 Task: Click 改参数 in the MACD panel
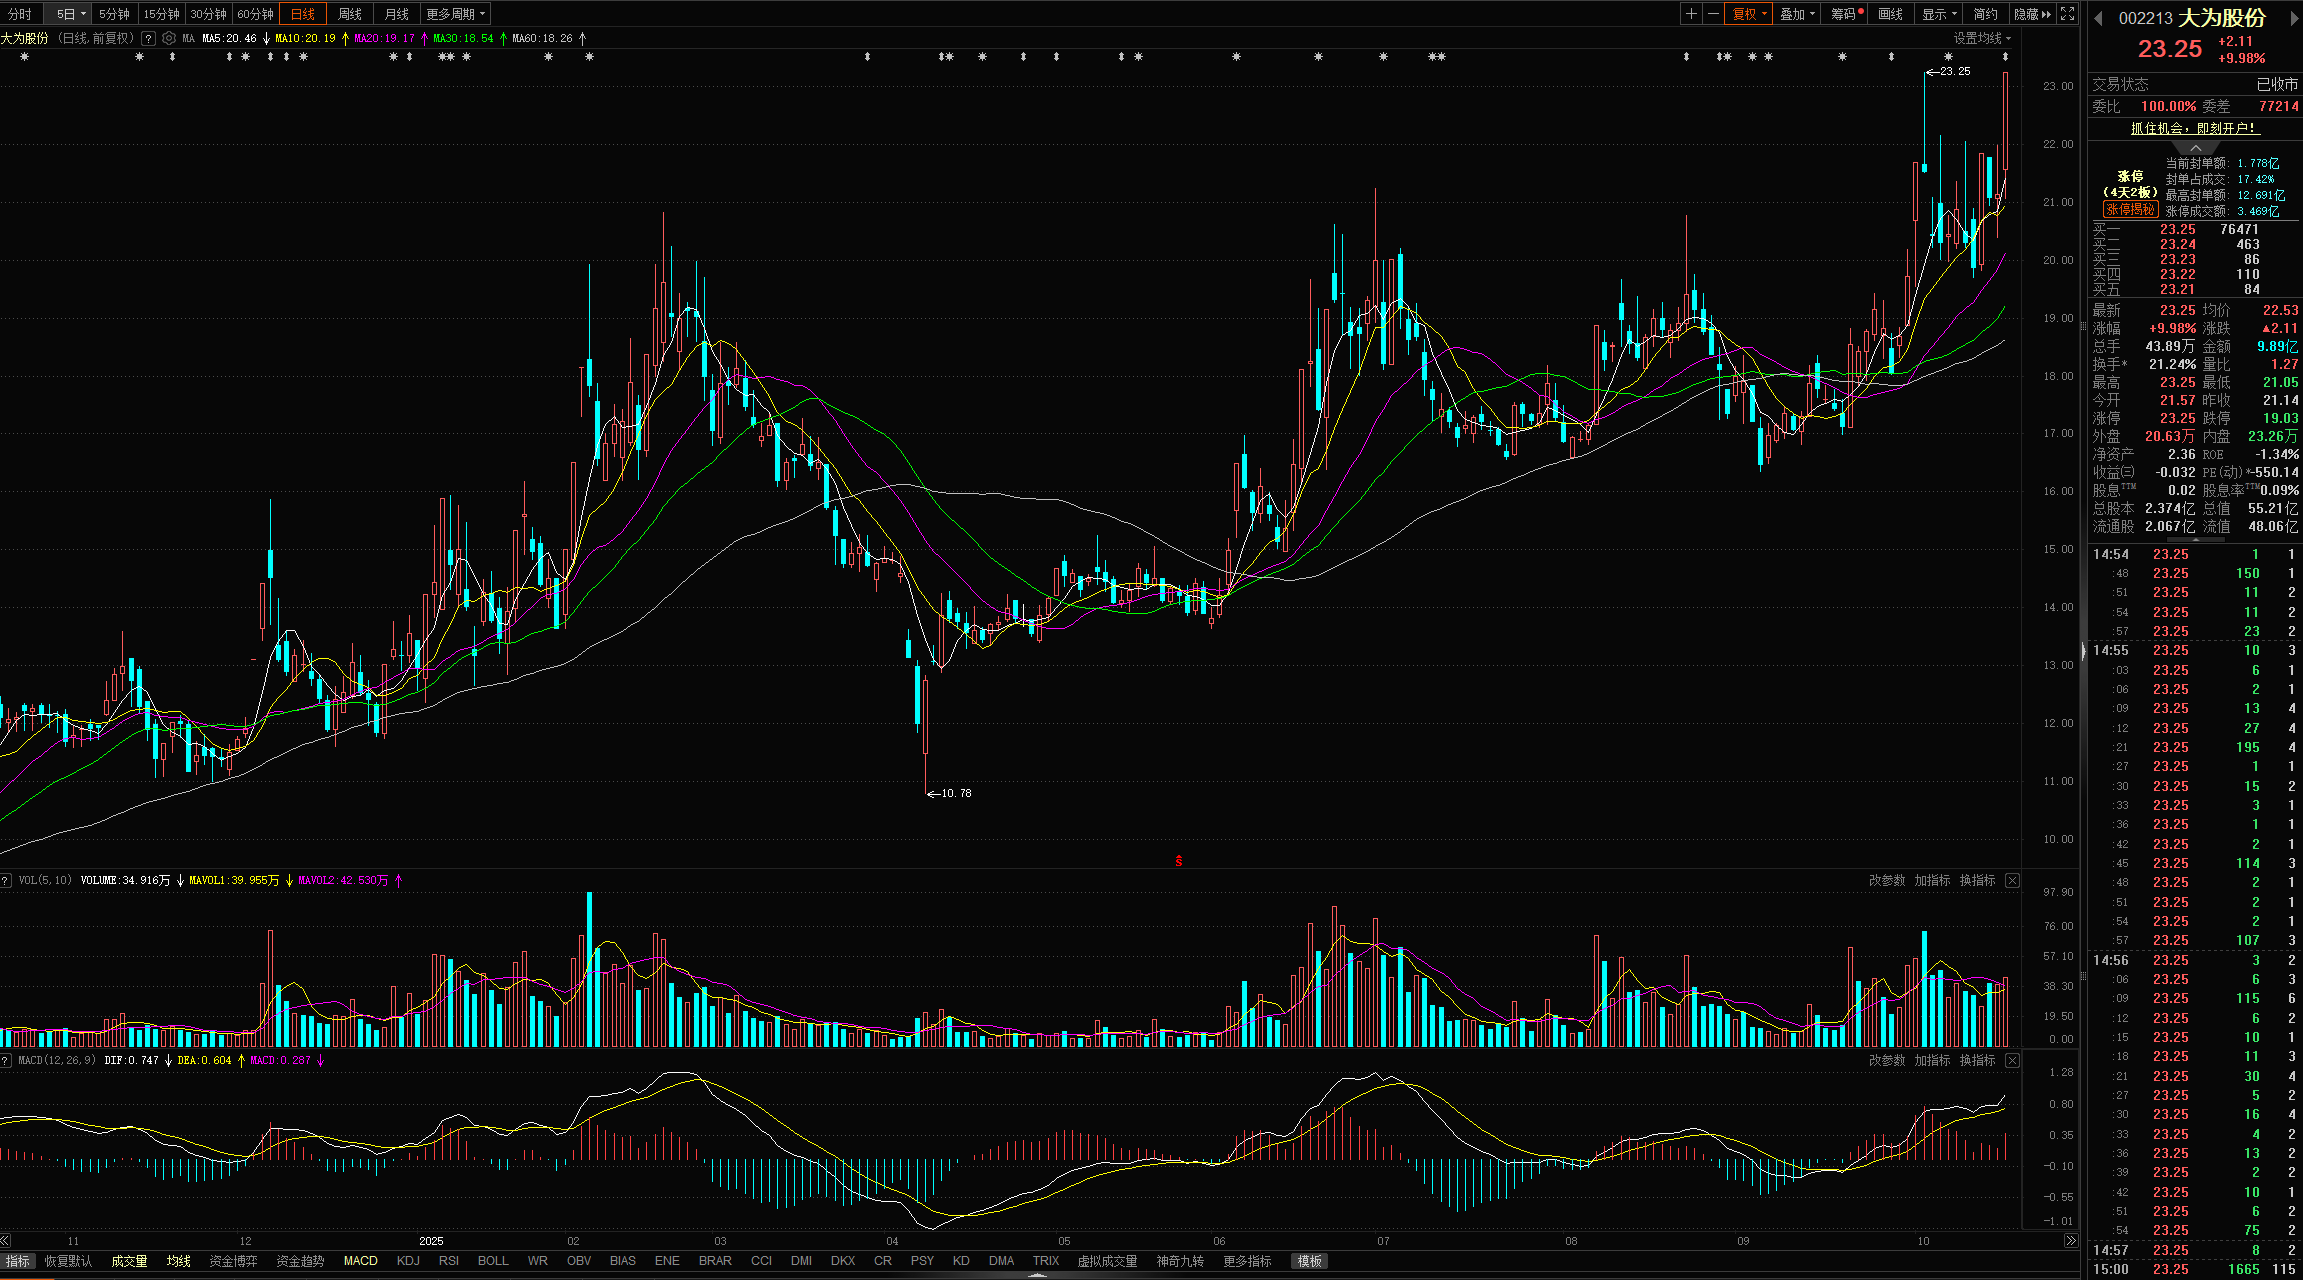point(1886,1060)
